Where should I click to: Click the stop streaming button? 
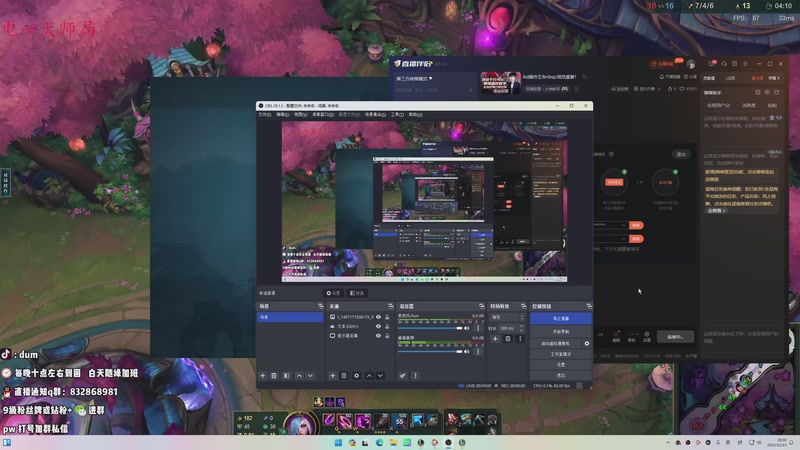point(561,318)
